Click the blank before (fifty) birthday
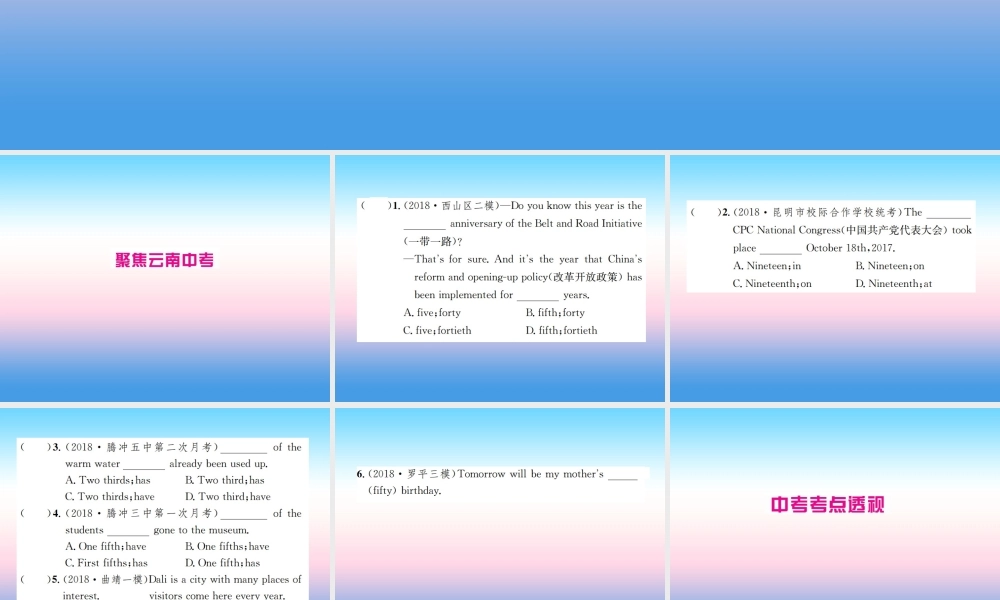 coord(622,474)
